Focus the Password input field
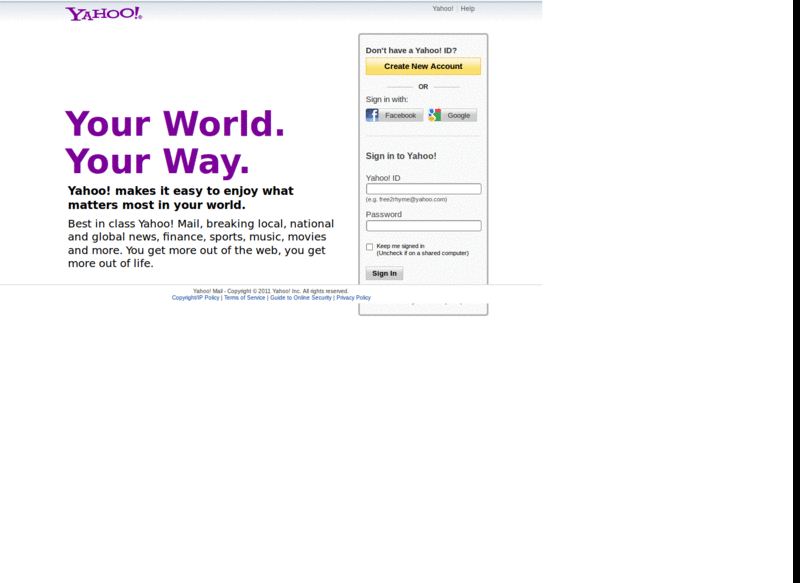The height and width of the screenshot is (583, 800). tap(423, 225)
